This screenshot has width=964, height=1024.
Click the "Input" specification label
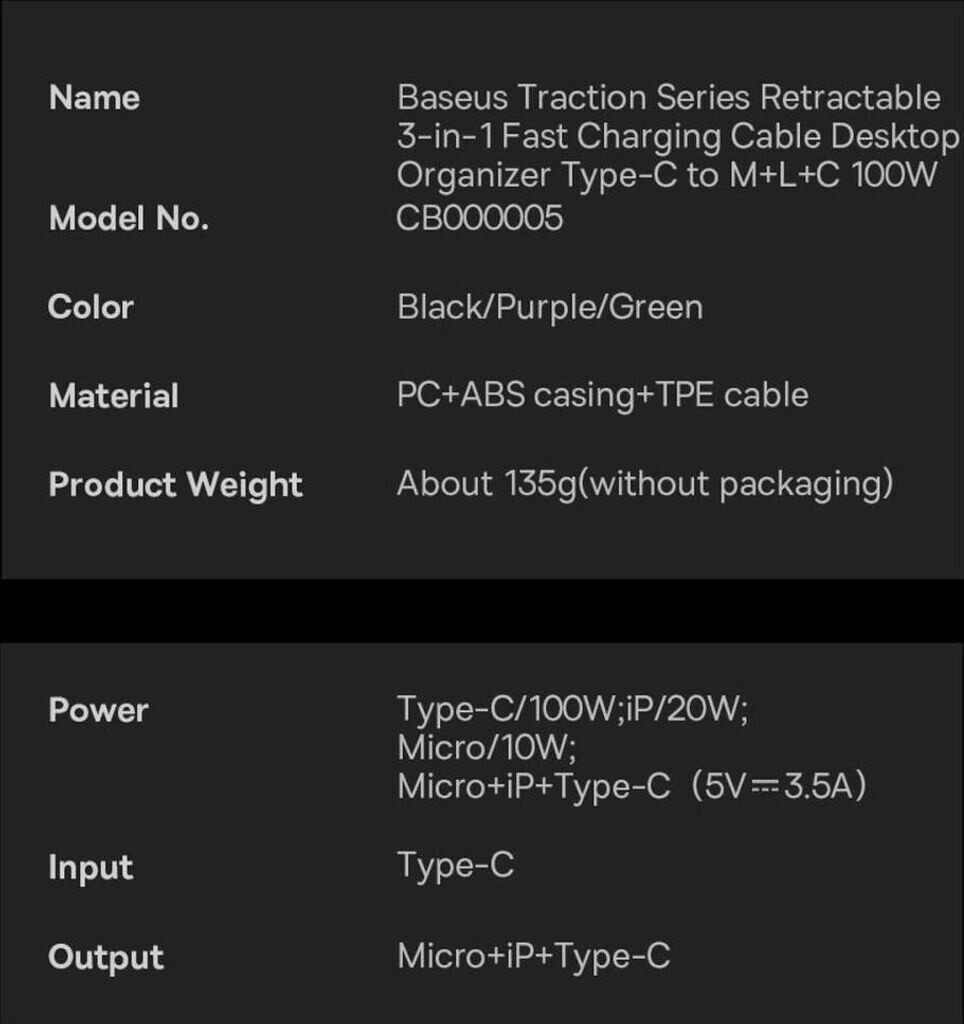pyautogui.click(x=90, y=867)
